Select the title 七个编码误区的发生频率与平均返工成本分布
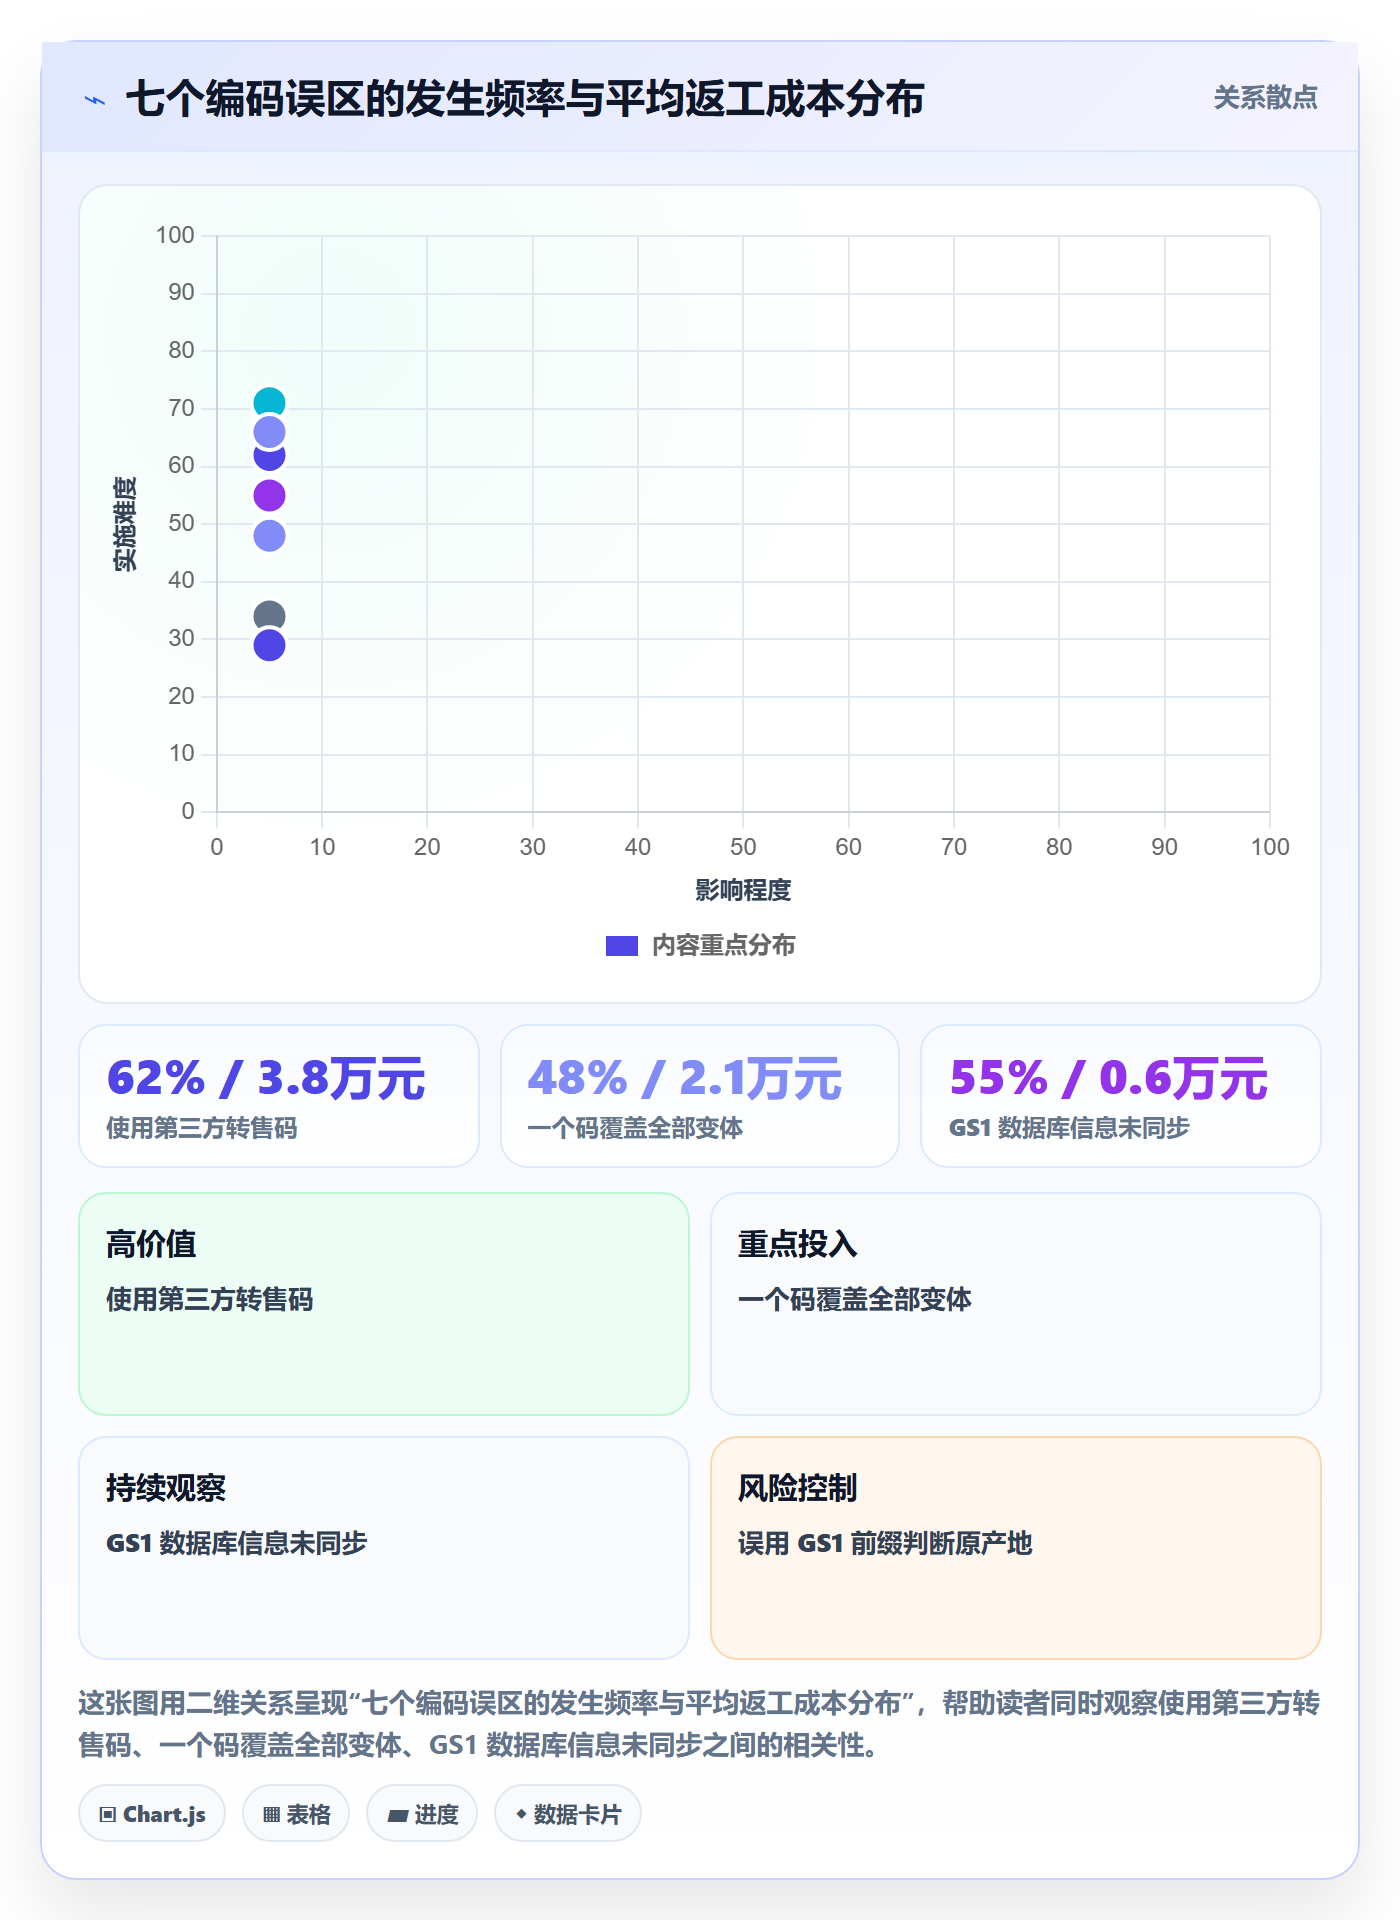Viewport: 1400px width, 1920px height. click(x=525, y=100)
